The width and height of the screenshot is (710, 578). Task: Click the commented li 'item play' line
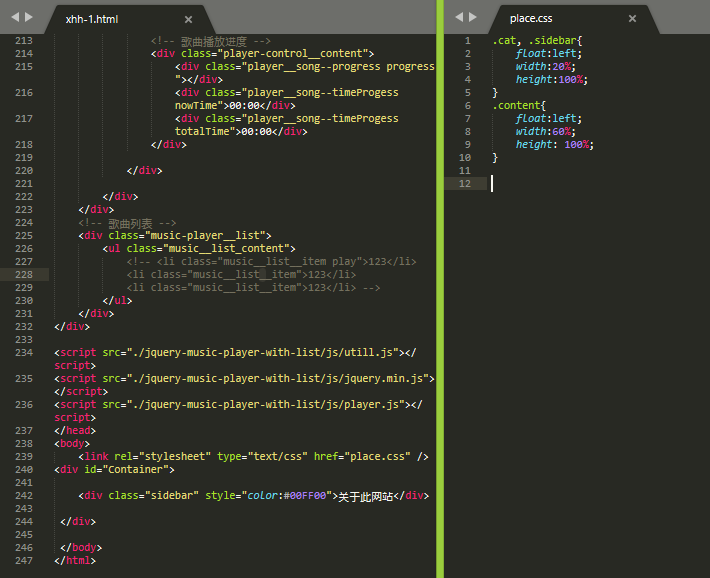coord(271,262)
